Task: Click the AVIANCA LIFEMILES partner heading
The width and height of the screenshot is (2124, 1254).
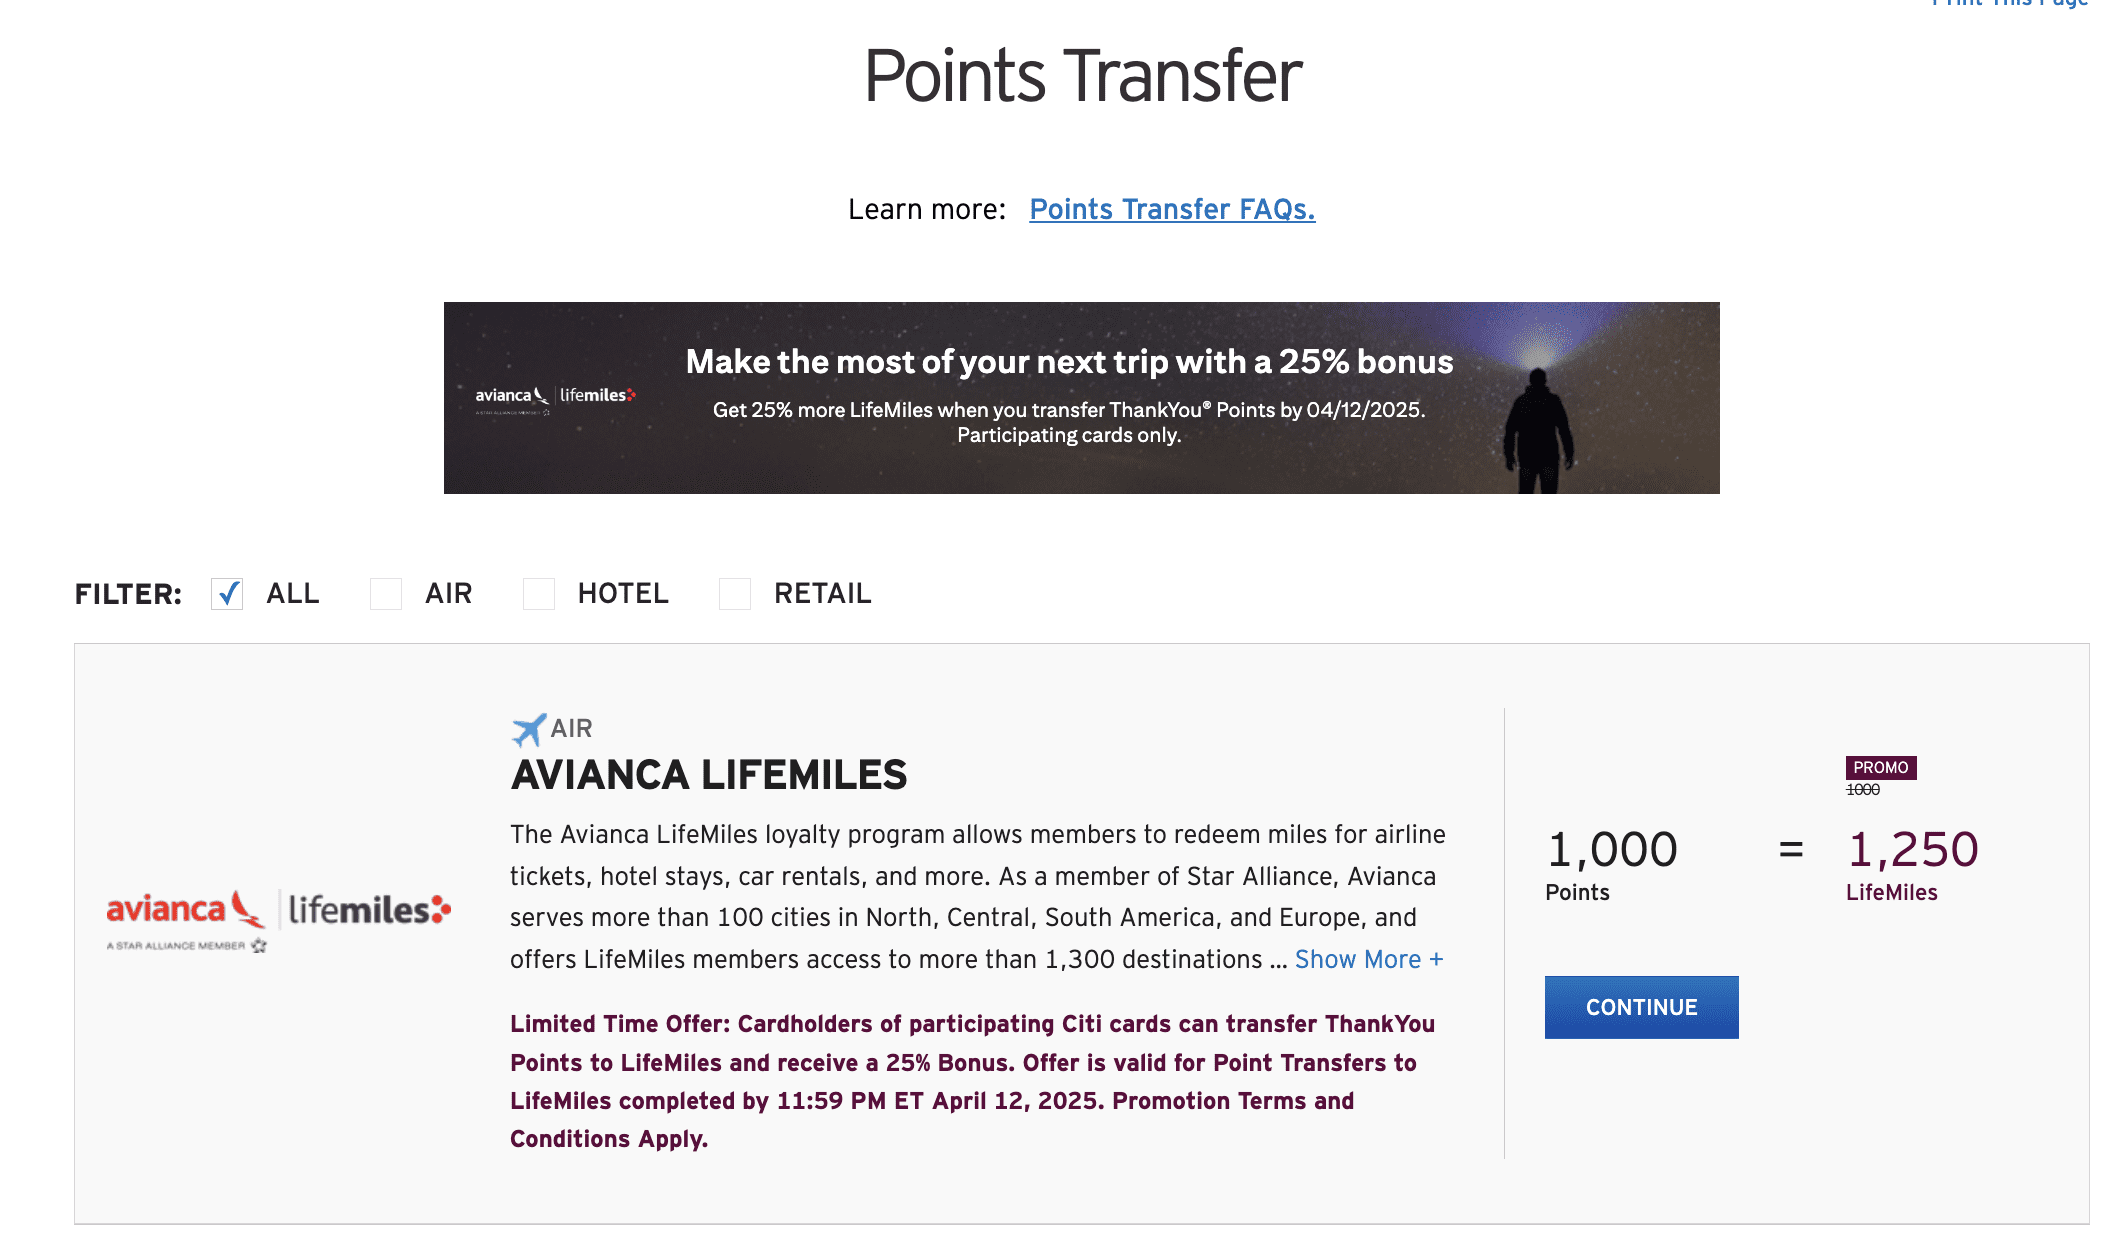Action: 708,775
